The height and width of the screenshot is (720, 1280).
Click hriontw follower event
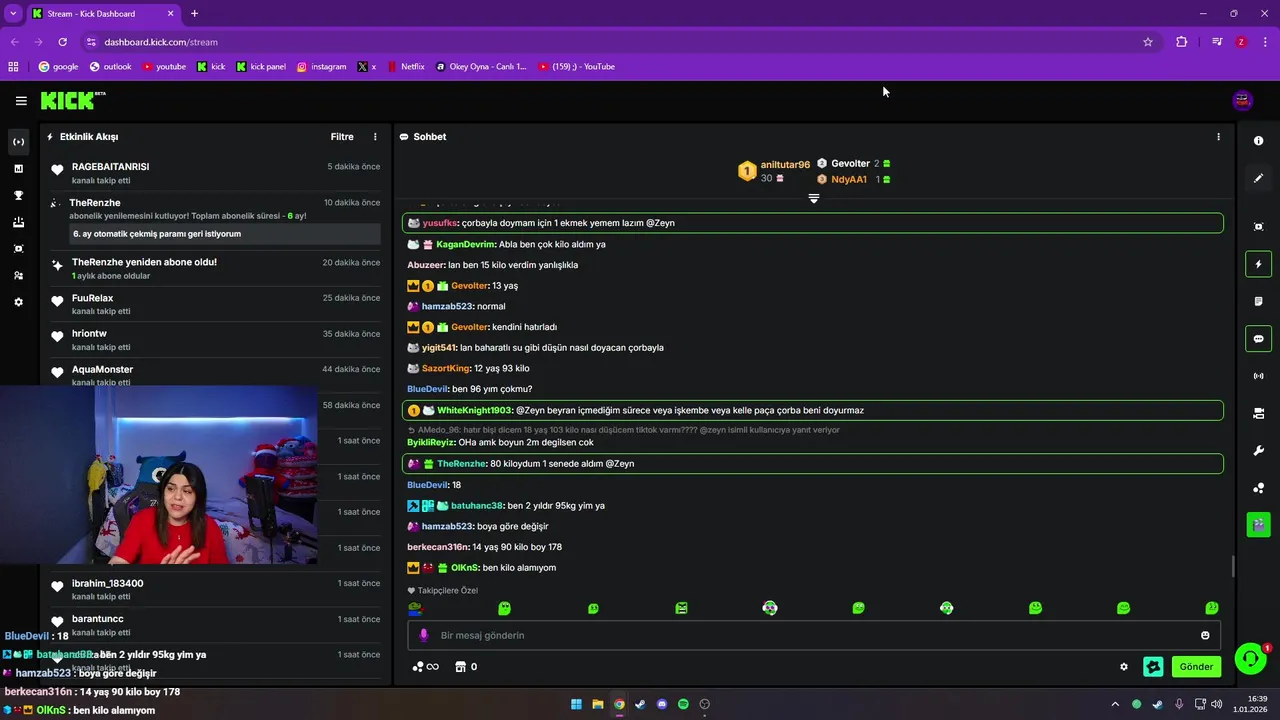tap(89, 334)
